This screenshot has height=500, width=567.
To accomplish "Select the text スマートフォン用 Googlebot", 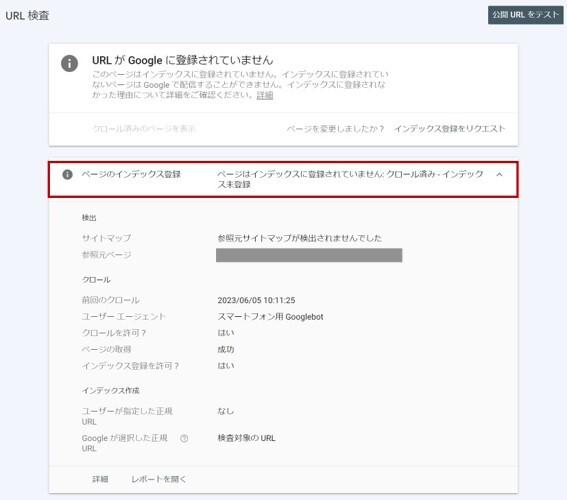I will click(x=270, y=317).
